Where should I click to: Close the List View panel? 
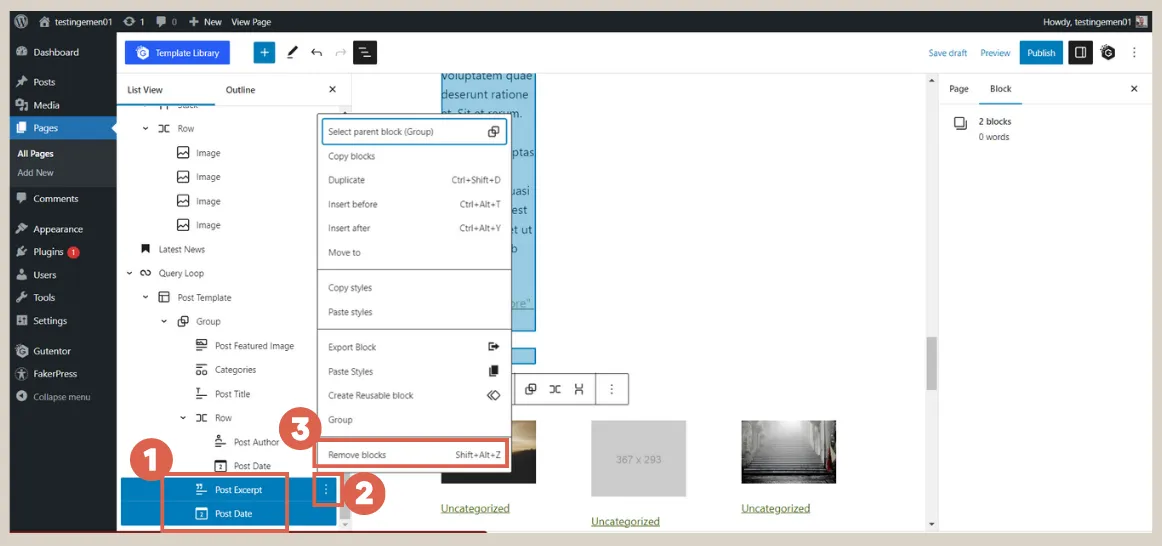(x=332, y=90)
